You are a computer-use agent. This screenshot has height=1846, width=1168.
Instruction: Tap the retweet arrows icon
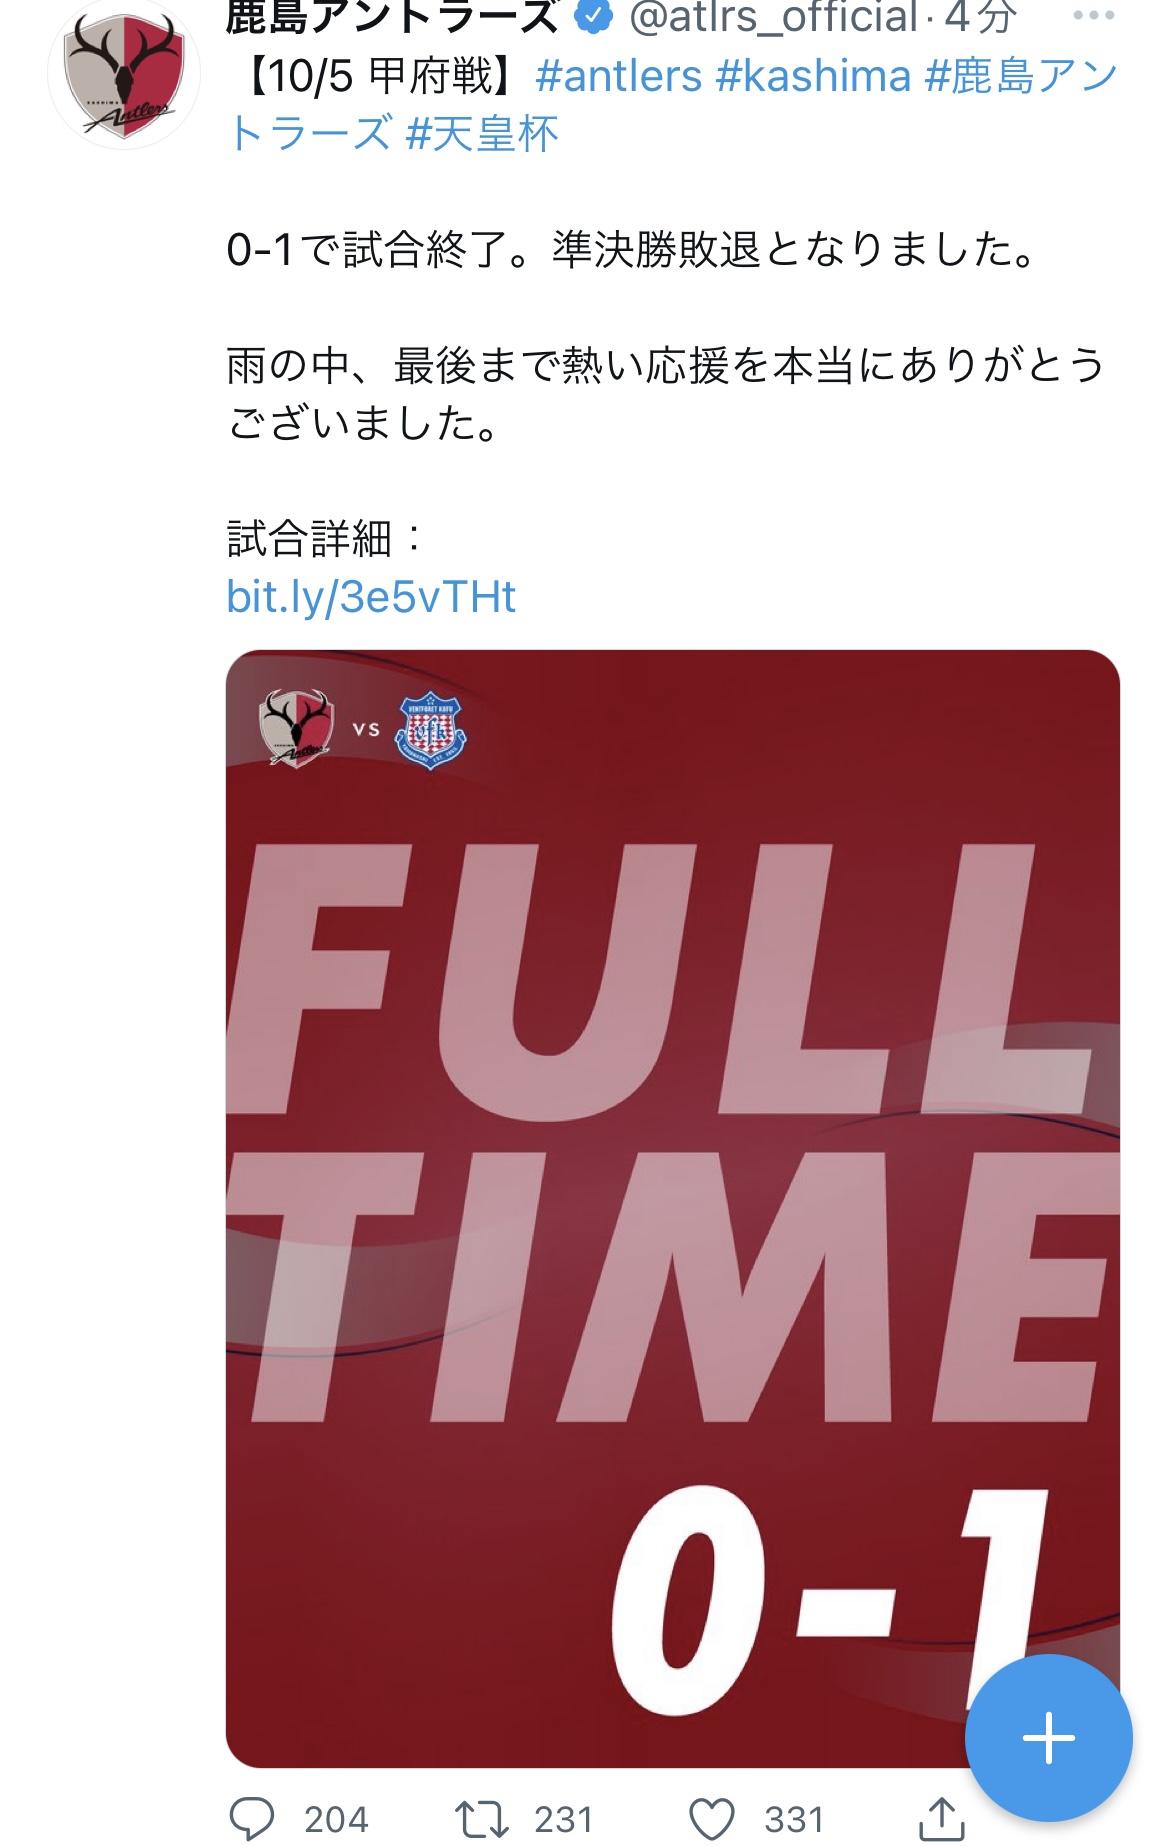(482, 1819)
